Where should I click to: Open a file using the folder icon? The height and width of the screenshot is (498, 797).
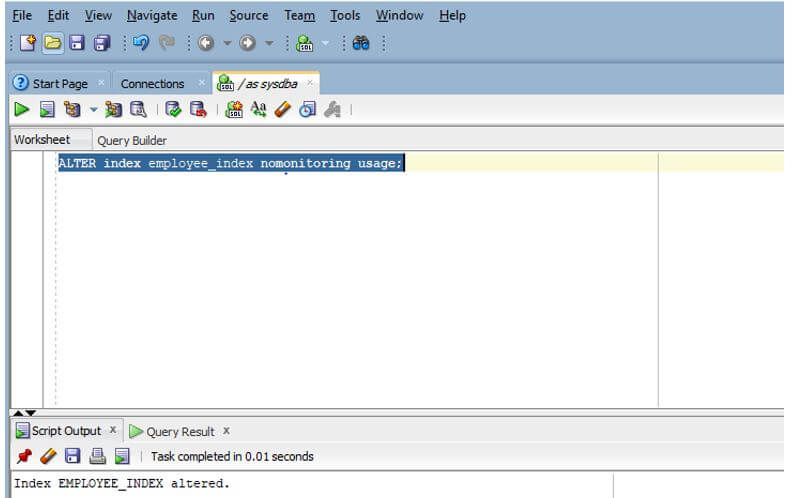tap(52, 43)
